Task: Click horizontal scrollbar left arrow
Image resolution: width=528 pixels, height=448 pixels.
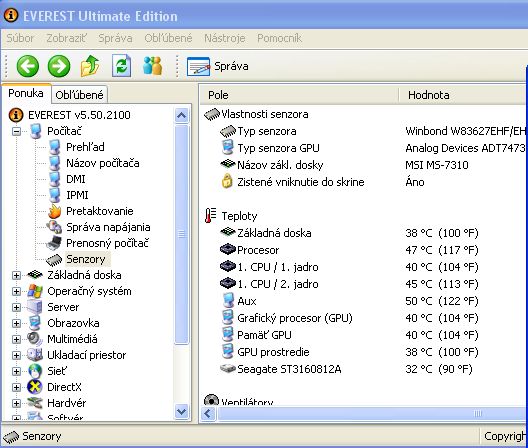Action: (x=208, y=413)
